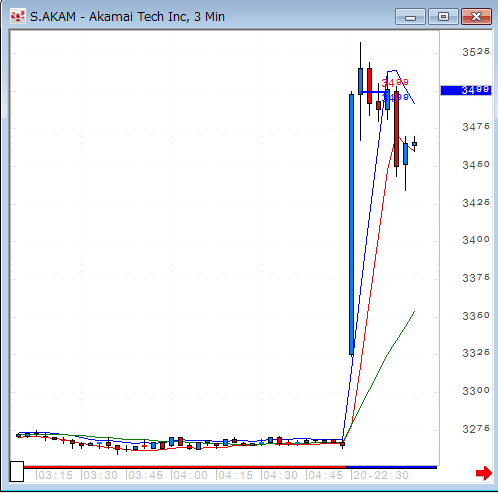Click the 3350 price axis label
This screenshot has height=493, width=498.
tap(476, 315)
